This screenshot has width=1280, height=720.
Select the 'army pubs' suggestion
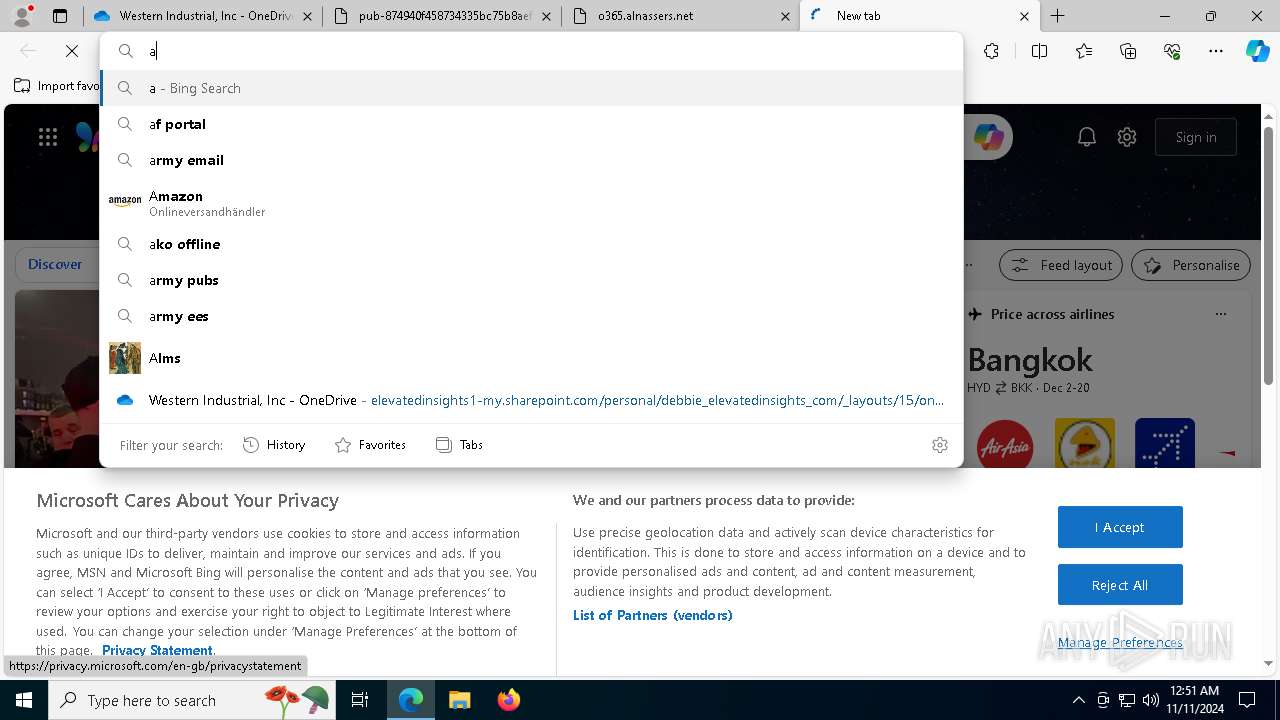point(531,280)
